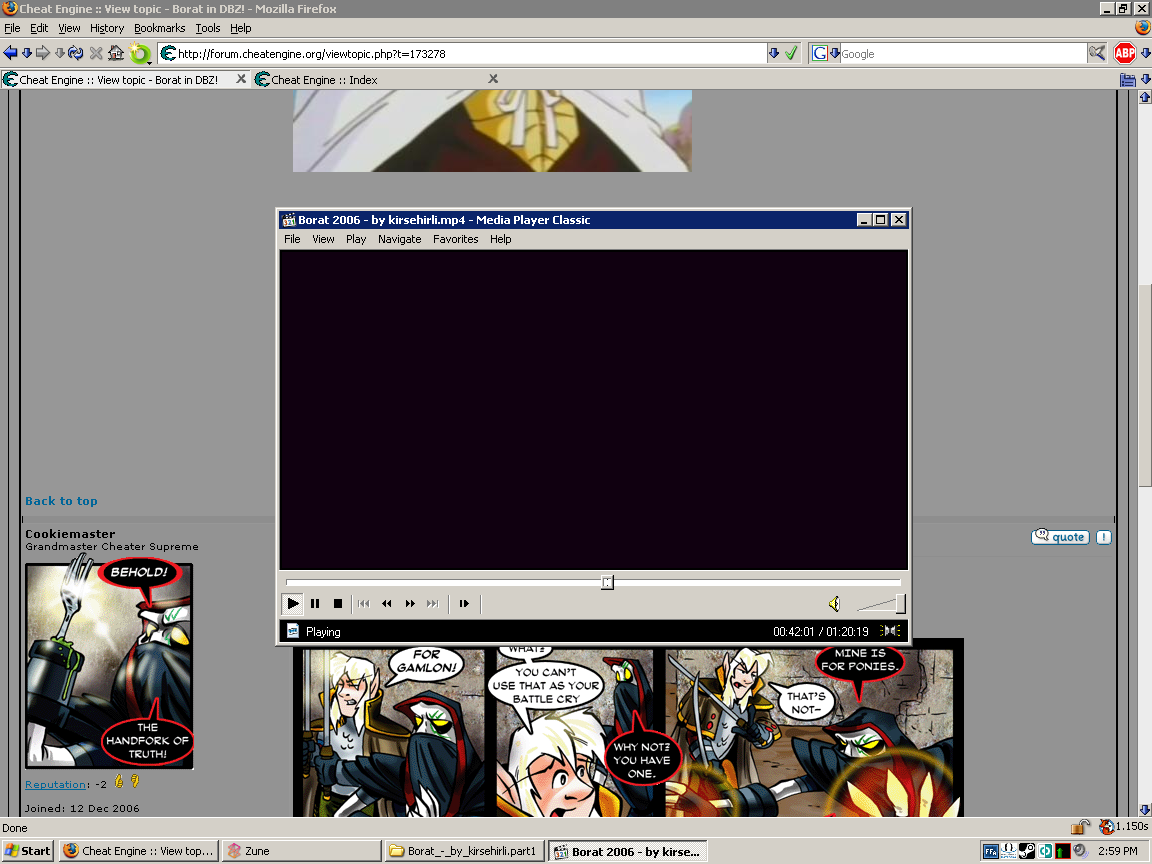Click the green new-tab ring icon
The height and width of the screenshot is (864, 1152).
[x=139, y=54]
